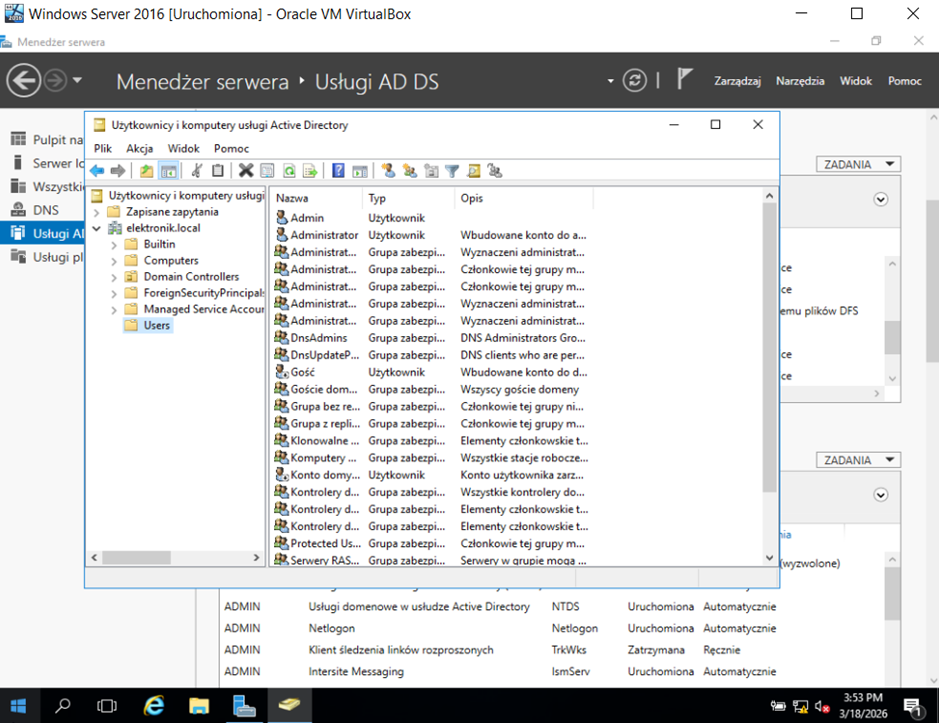This screenshot has width=939, height=723.
Task: Open the upper ZADANIA dropdown
Action: 859,164
